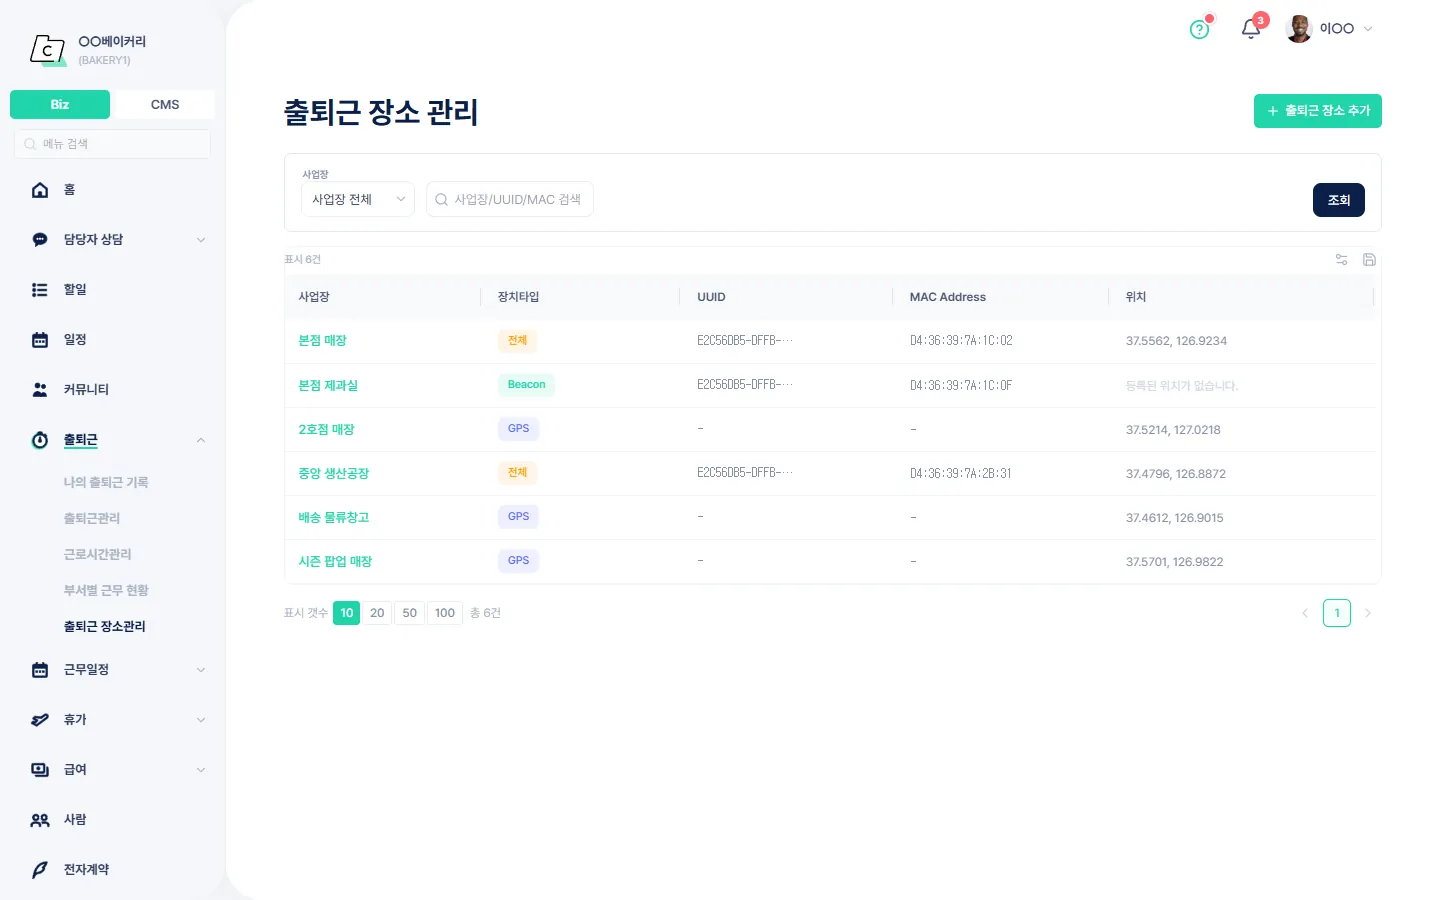Click the 전자계약 feather icon
This screenshot has width=1440, height=900.
(x=40, y=870)
